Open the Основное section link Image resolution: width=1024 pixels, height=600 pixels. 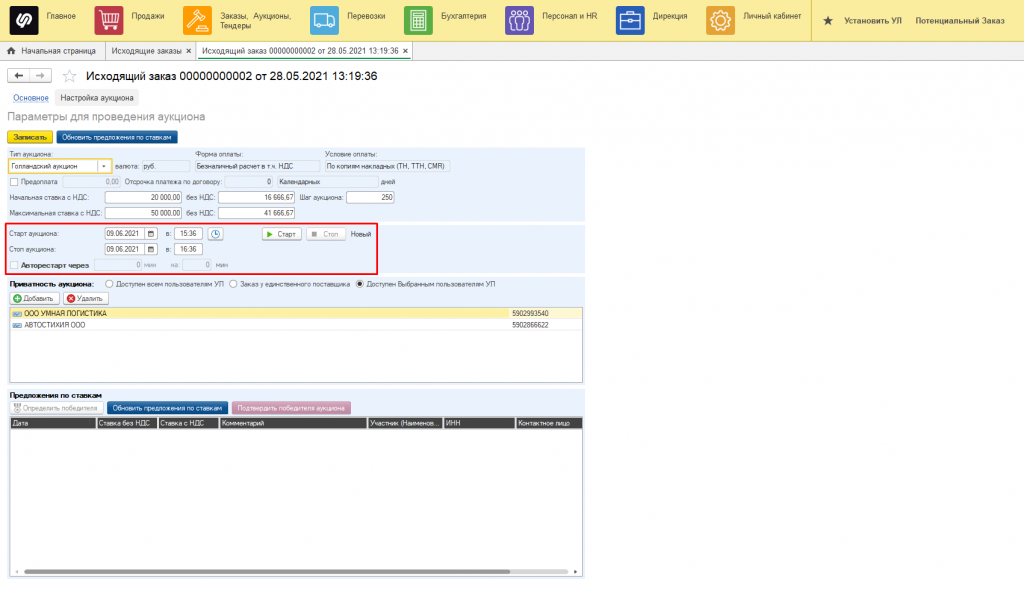click(31, 98)
